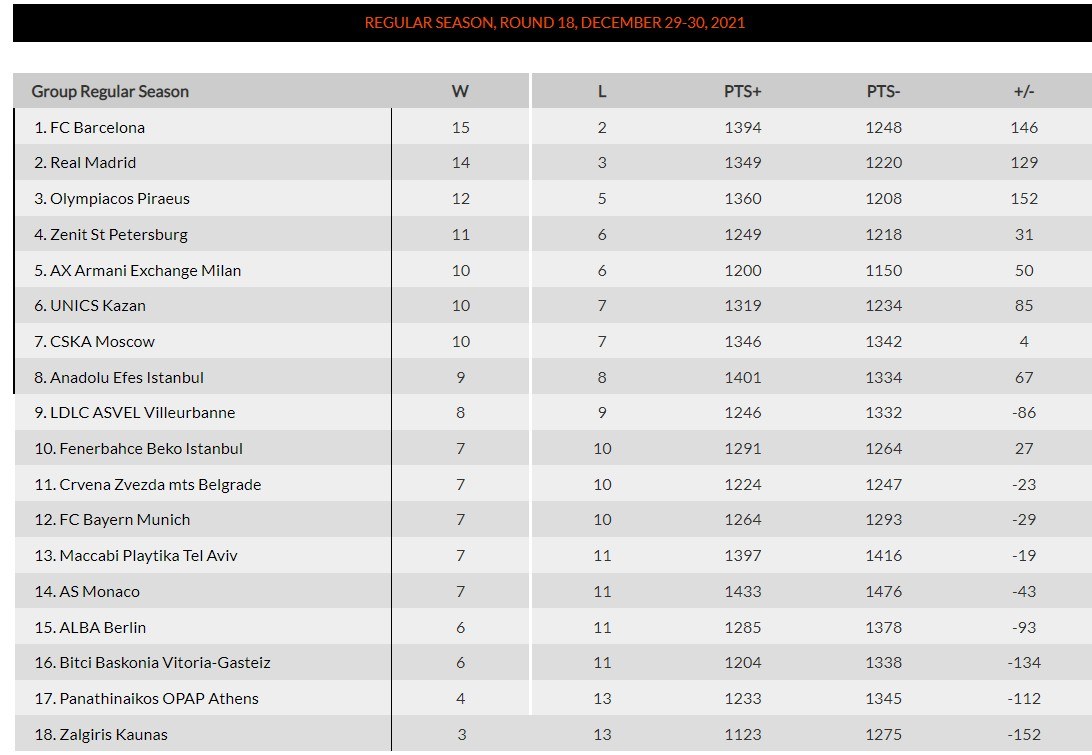Open AX Armani Exchange Milan entry
Image resolution: width=1092 pixels, height=755 pixels.
click(x=145, y=271)
